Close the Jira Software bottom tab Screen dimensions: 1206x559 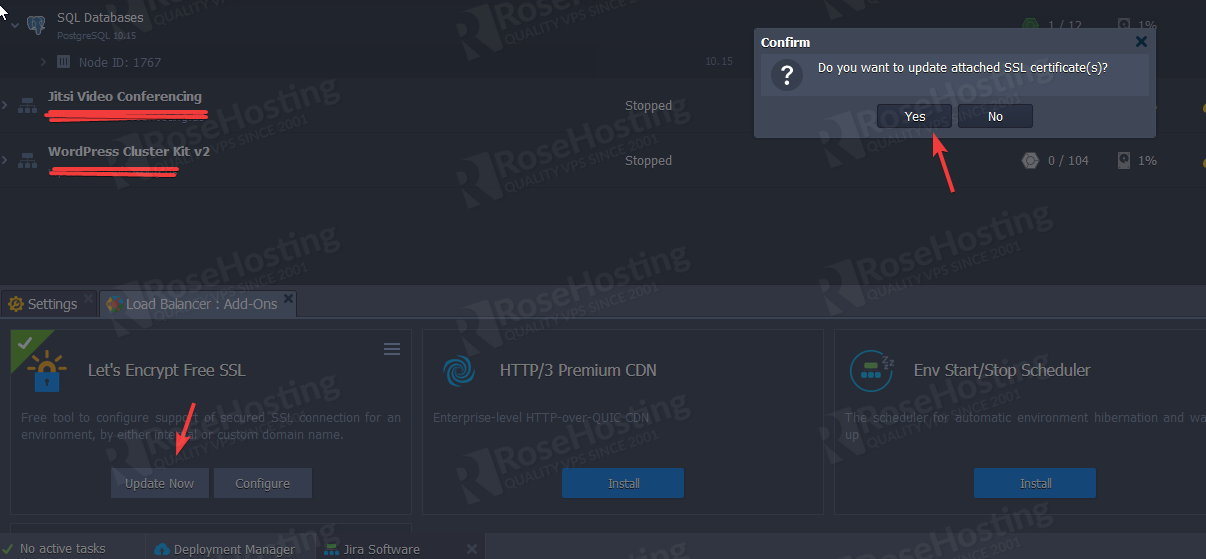tap(472, 549)
